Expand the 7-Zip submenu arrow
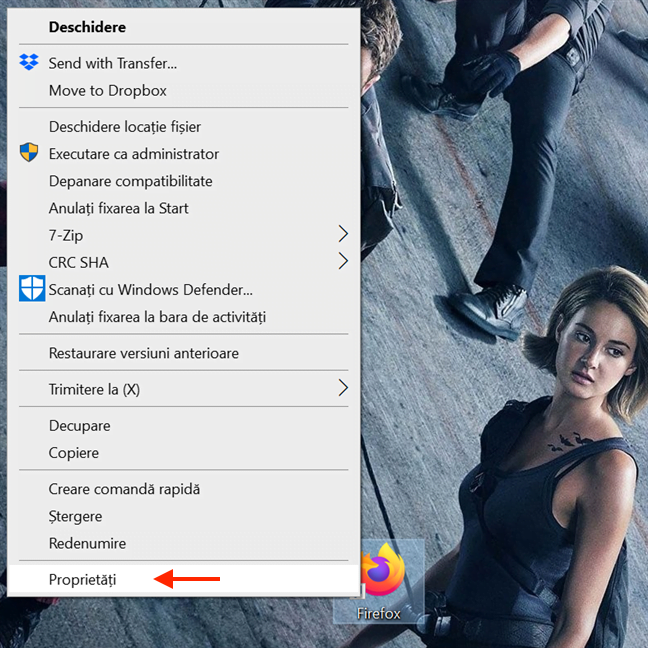 pyautogui.click(x=343, y=234)
